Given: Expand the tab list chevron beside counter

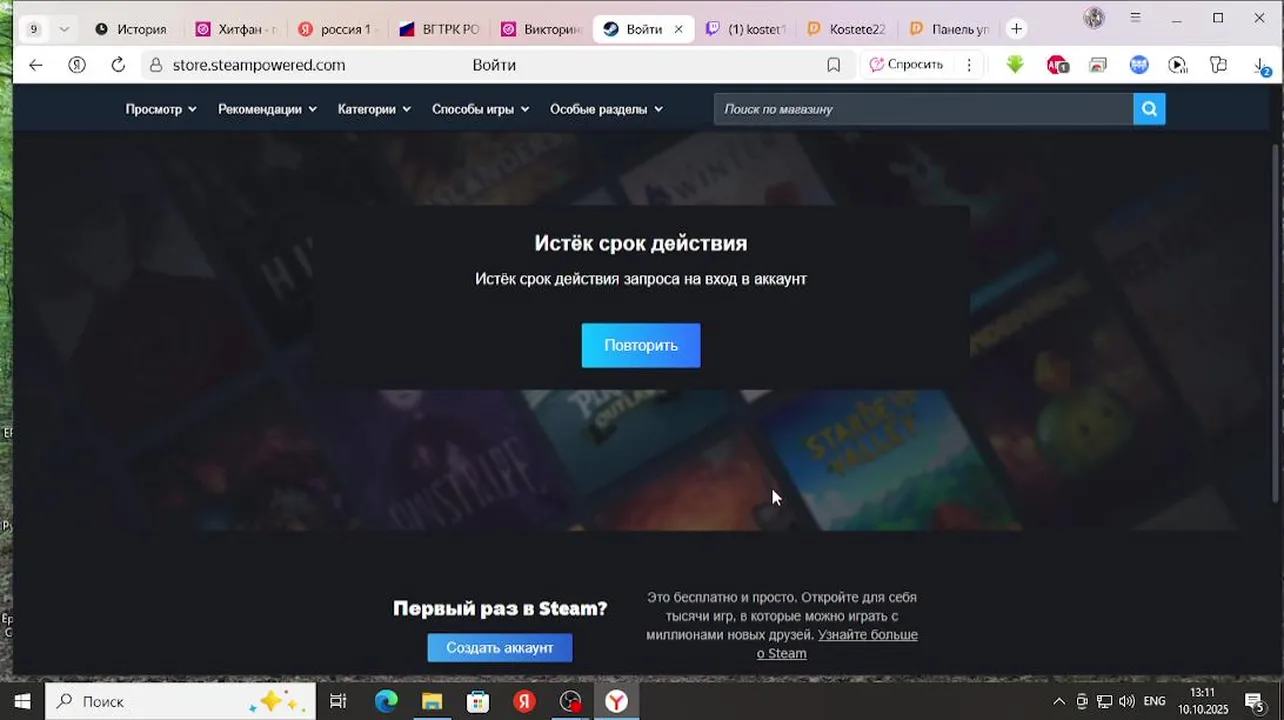Looking at the screenshot, I should tap(64, 29).
